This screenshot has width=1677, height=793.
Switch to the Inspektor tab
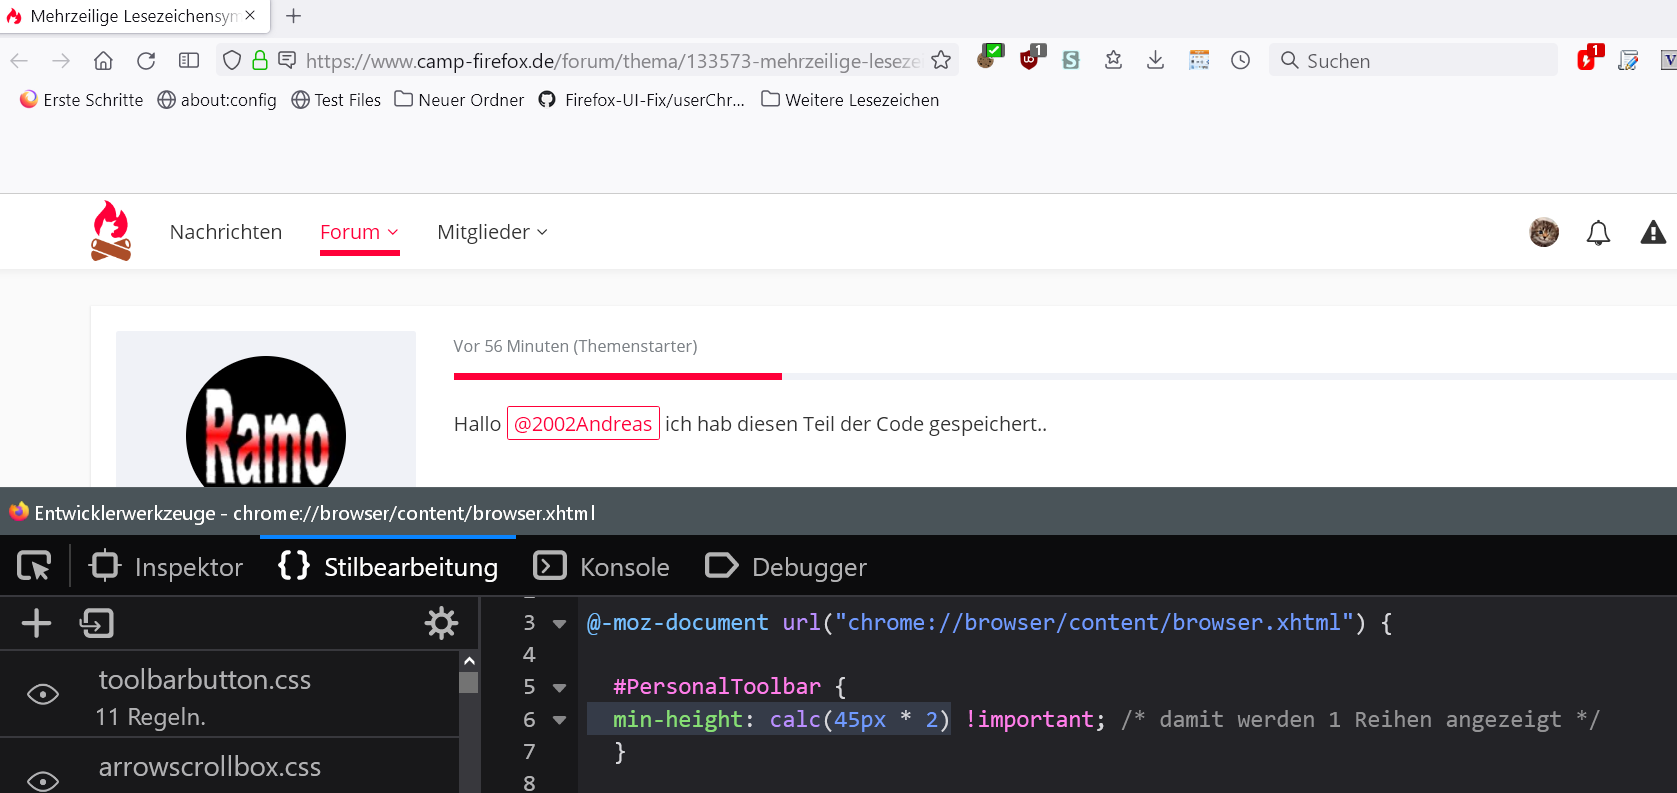point(167,567)
